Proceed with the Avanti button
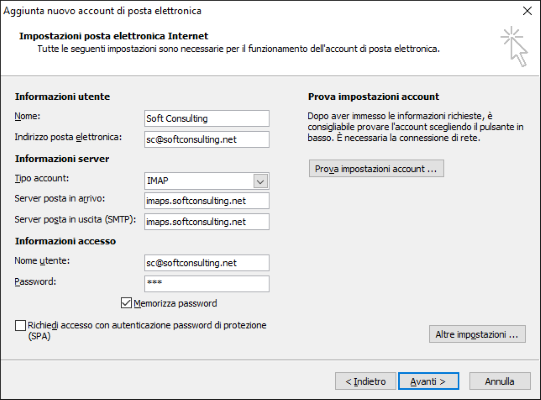 [428, 381]
